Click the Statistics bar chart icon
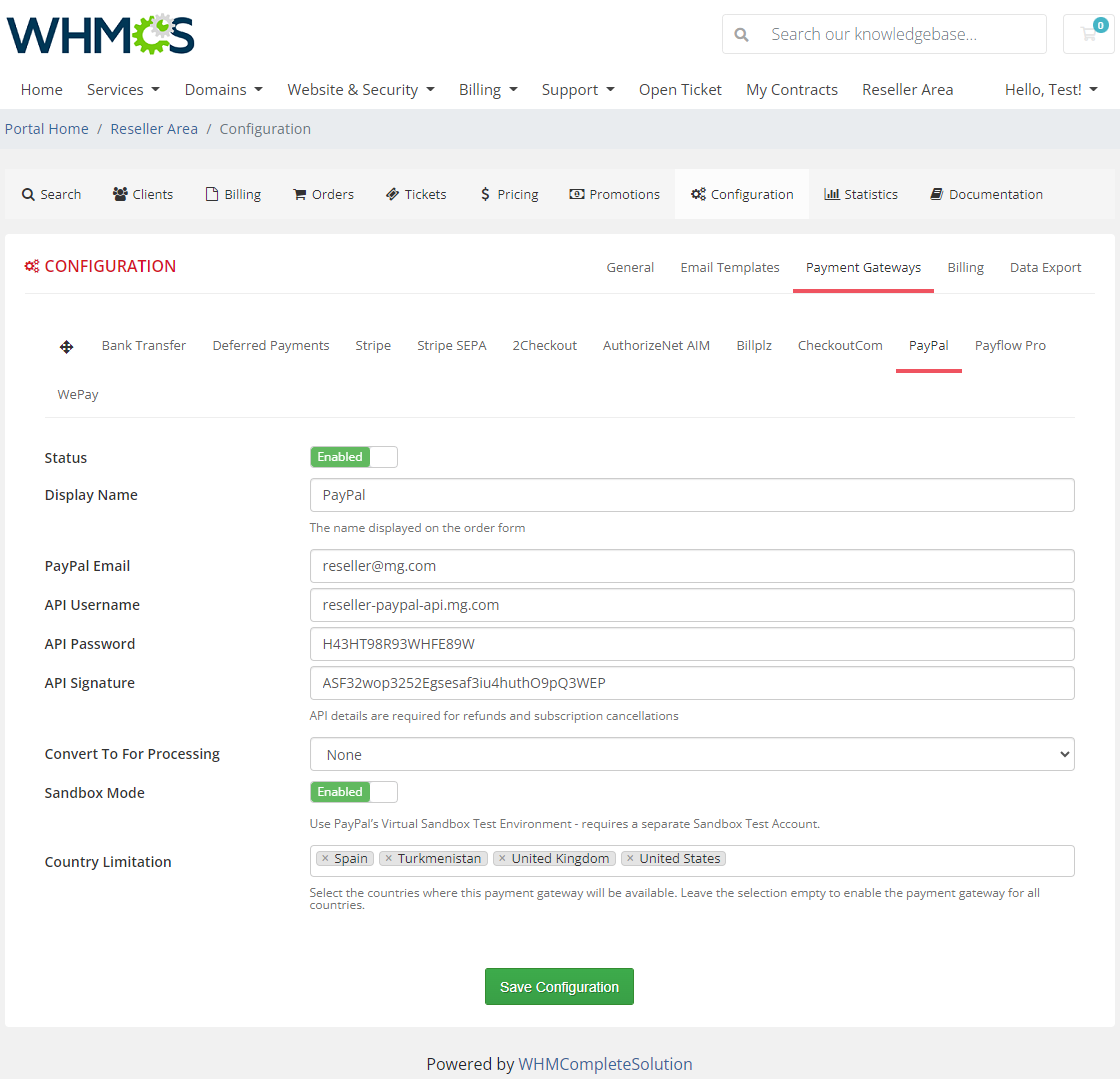This screenshot has height=1079, width=1120. (831, 194)
